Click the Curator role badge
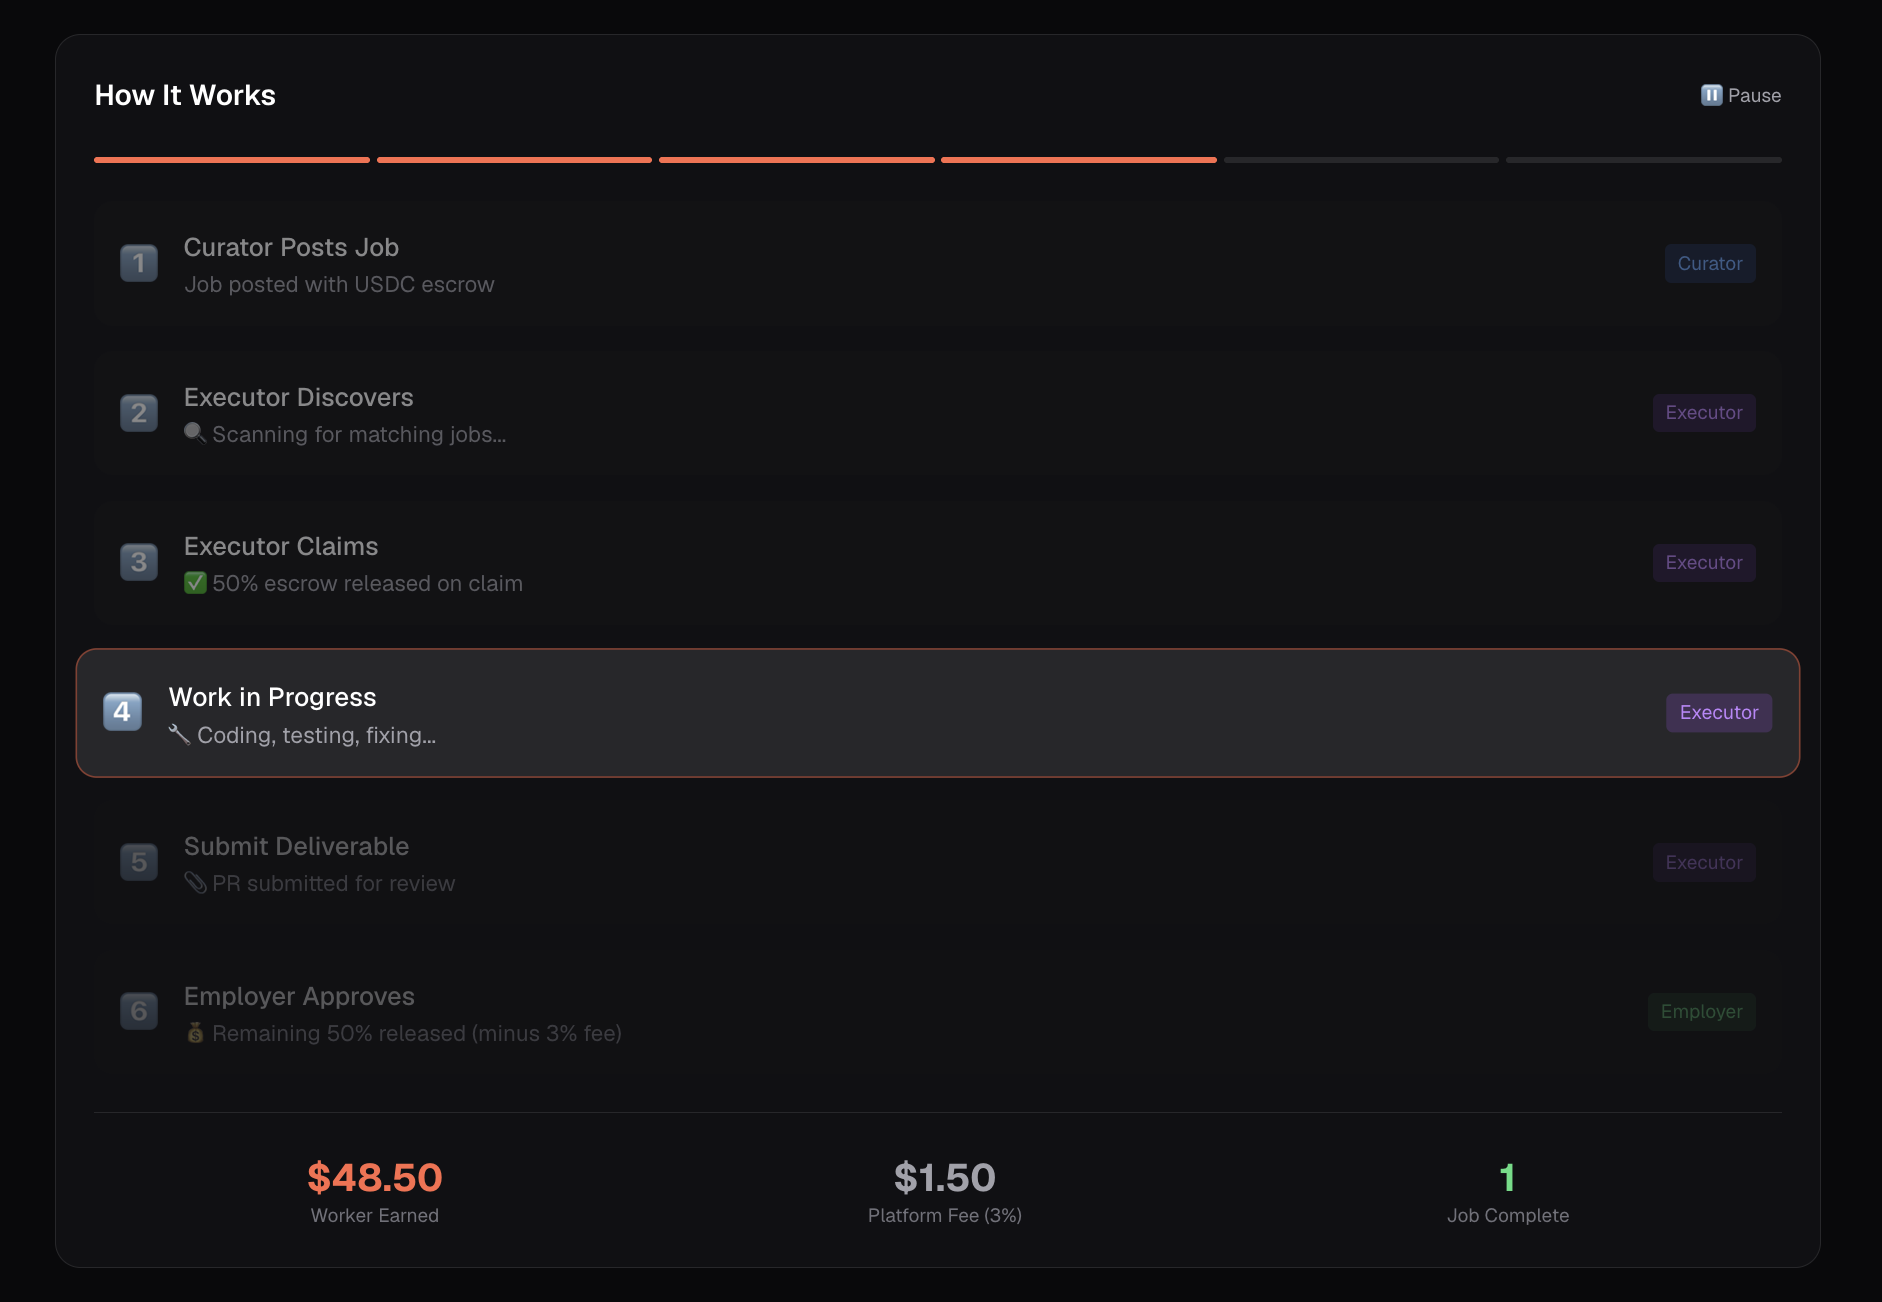 (1709, 264)
